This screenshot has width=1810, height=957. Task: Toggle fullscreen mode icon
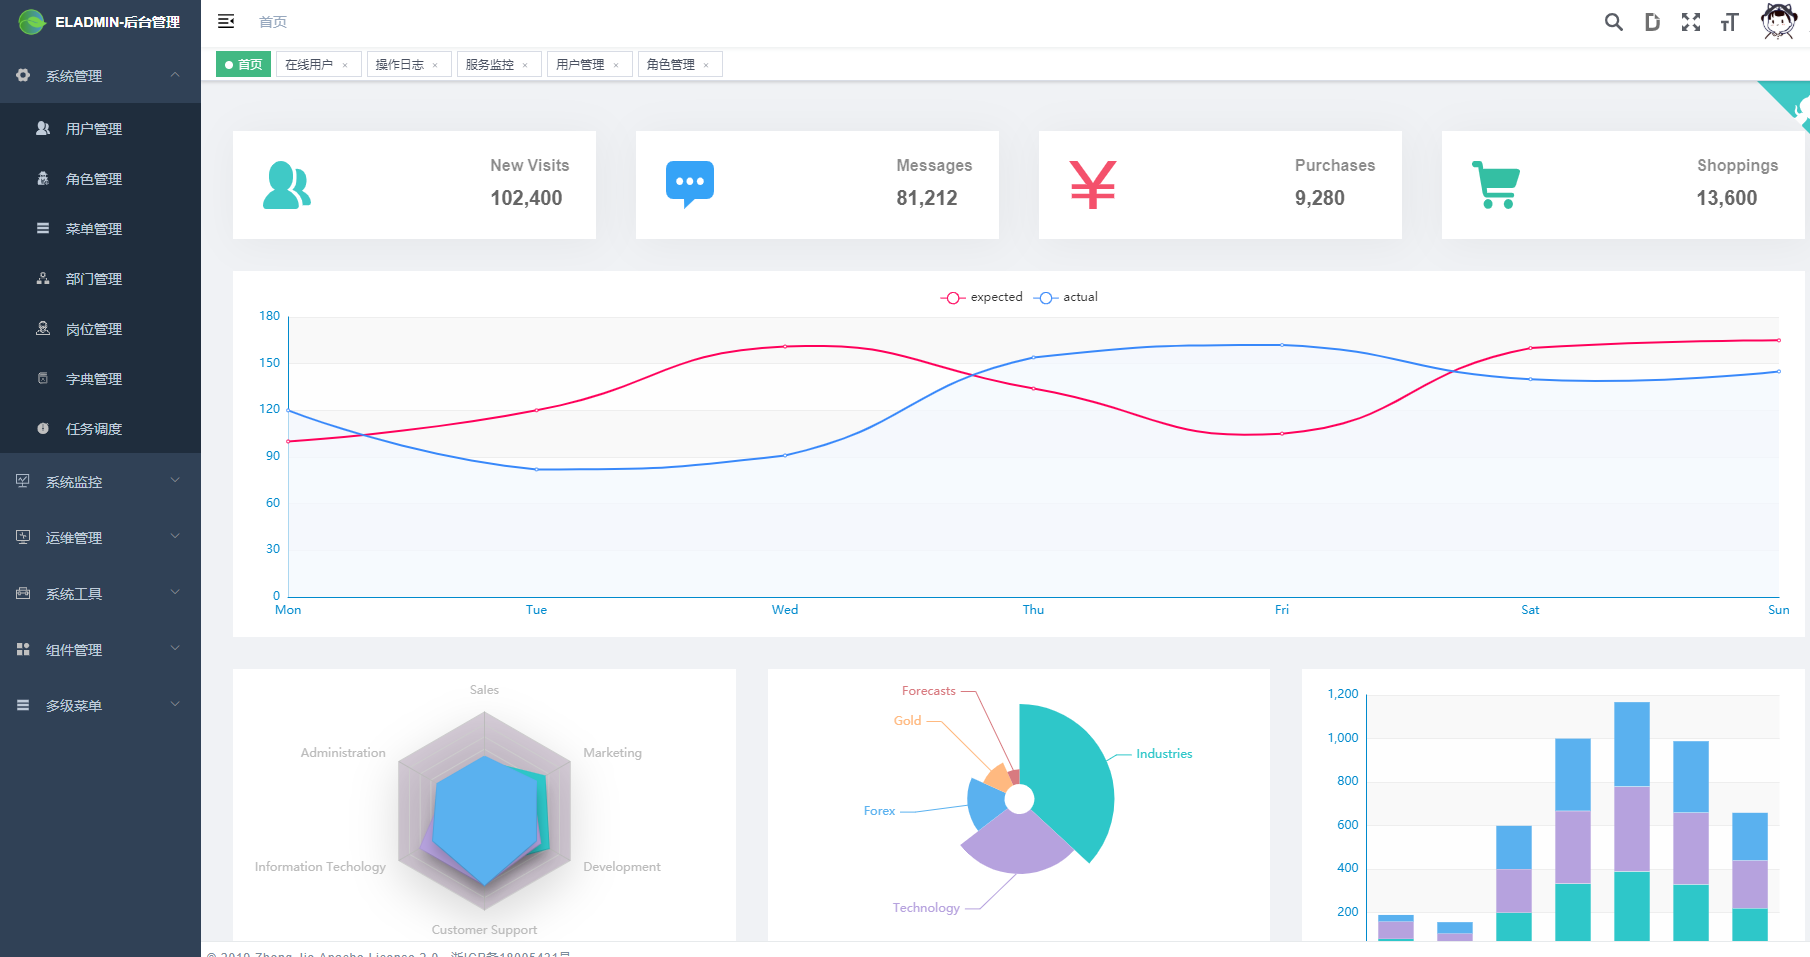tap(1691, 22)
